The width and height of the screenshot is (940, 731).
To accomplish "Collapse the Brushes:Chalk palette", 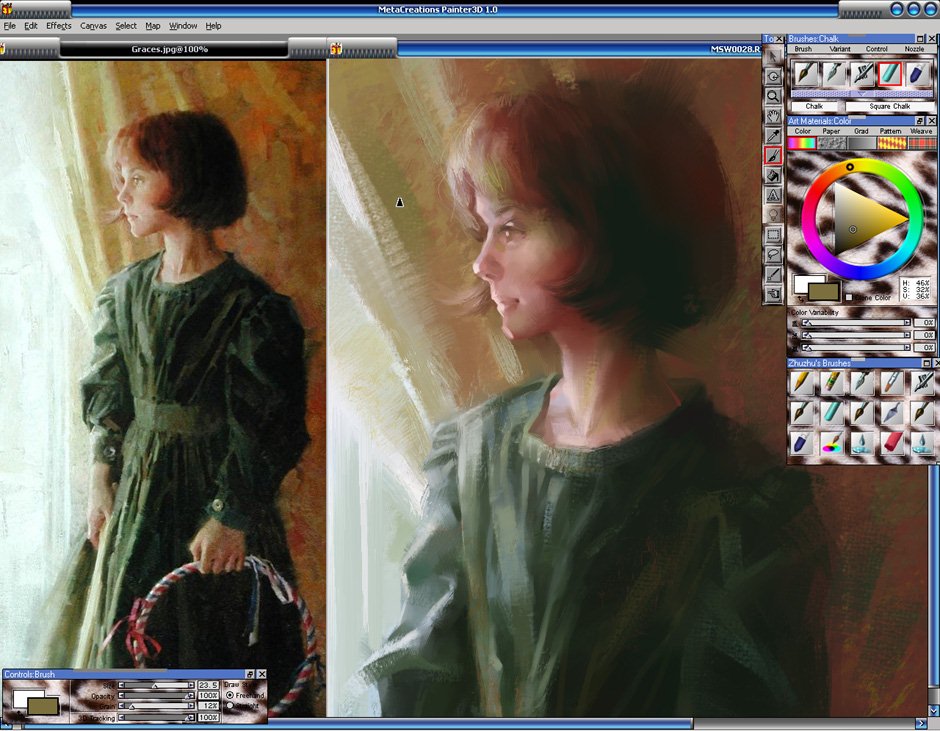I will pyautogui.click(x=920, y=38).
